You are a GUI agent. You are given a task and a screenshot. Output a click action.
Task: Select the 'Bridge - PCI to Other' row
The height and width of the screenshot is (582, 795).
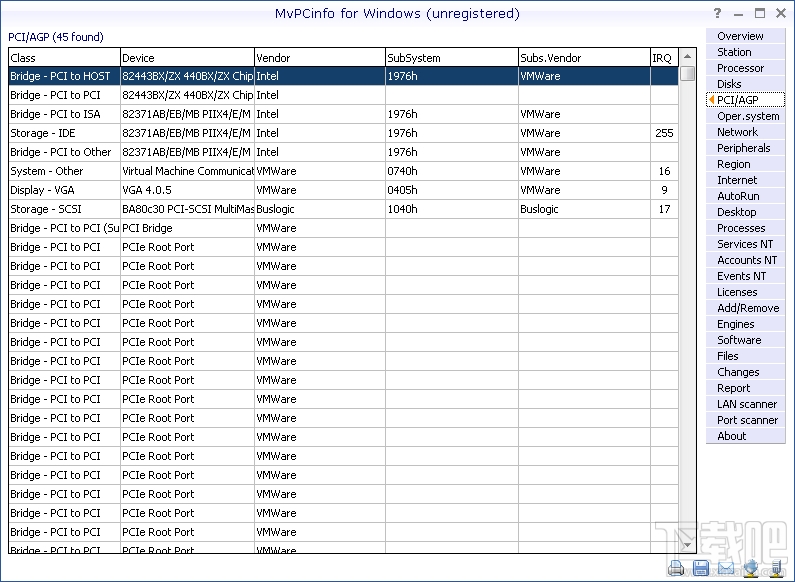(x=343, y=152)
